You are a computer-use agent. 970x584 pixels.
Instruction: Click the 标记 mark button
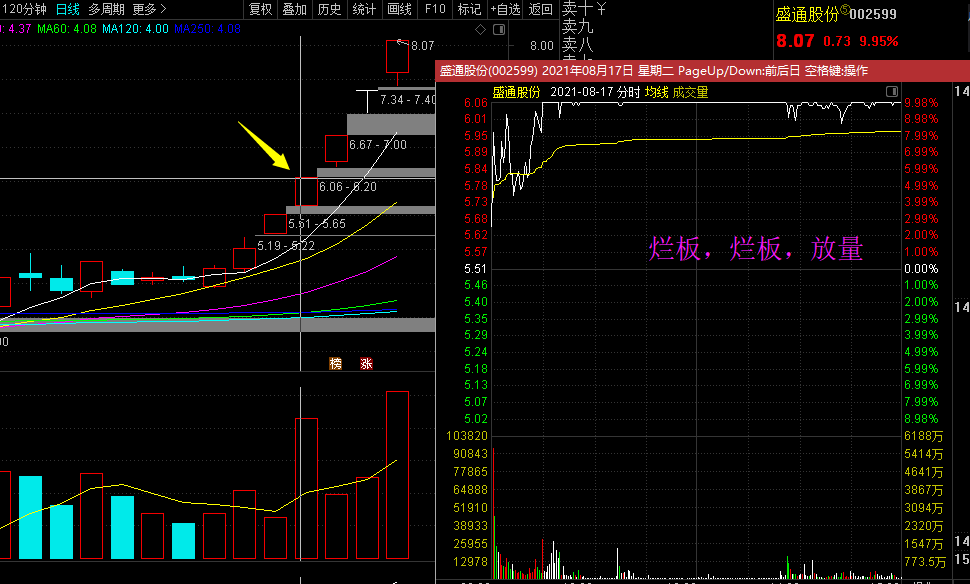coord(469,9)
